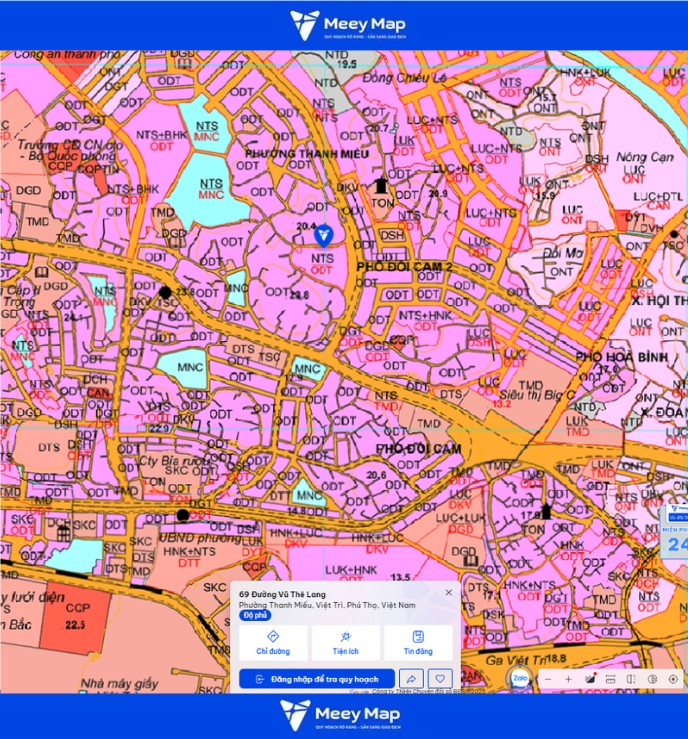Click the PHƯỜNG THANH MIẾU map label
This screenshot has width=688, height=739.
point(307,154)
